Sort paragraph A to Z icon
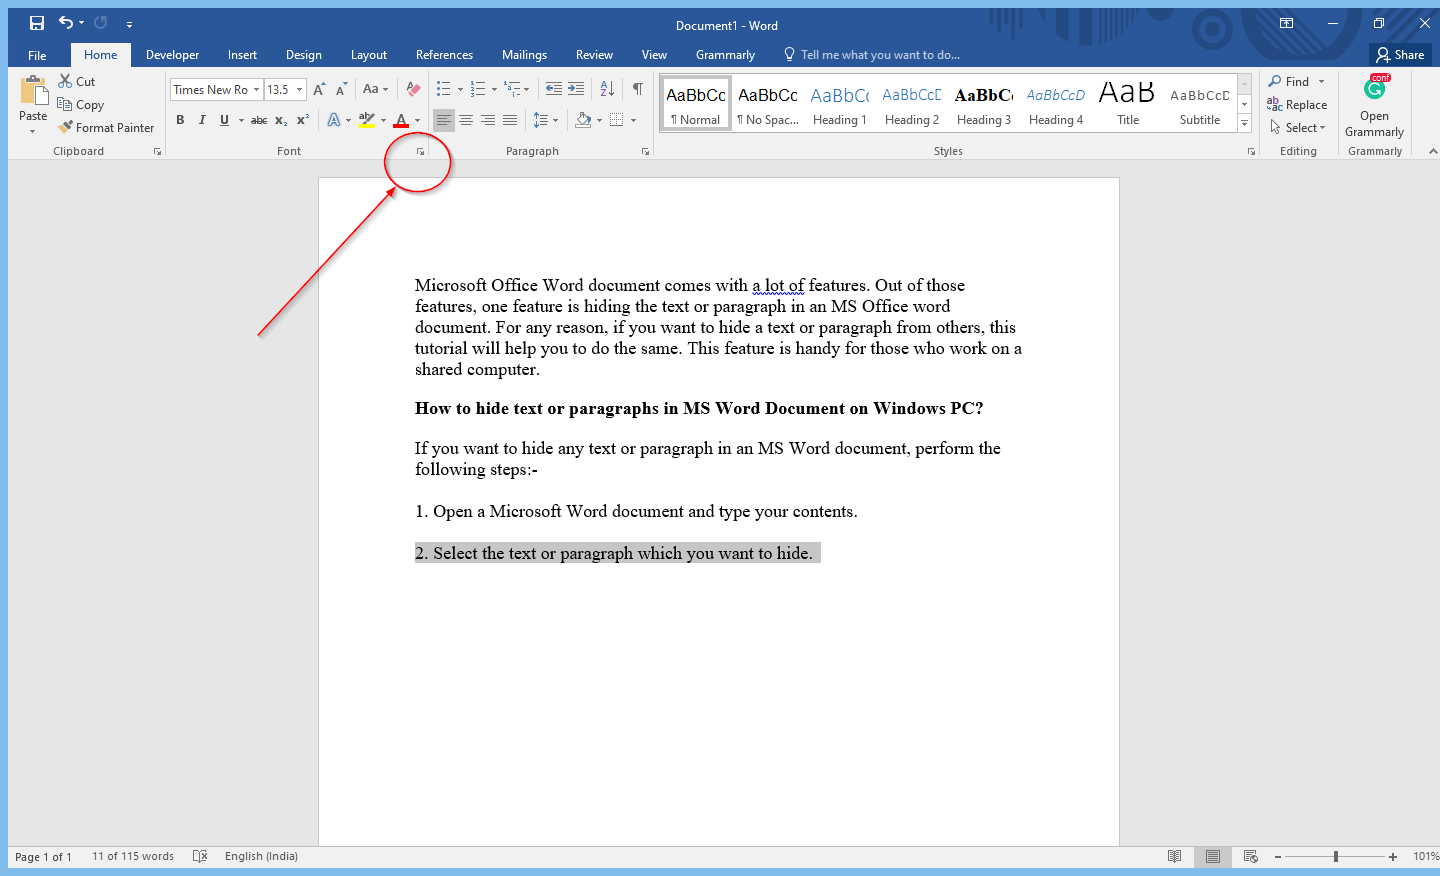The image size is (1440, 876). tap(607, 90)
